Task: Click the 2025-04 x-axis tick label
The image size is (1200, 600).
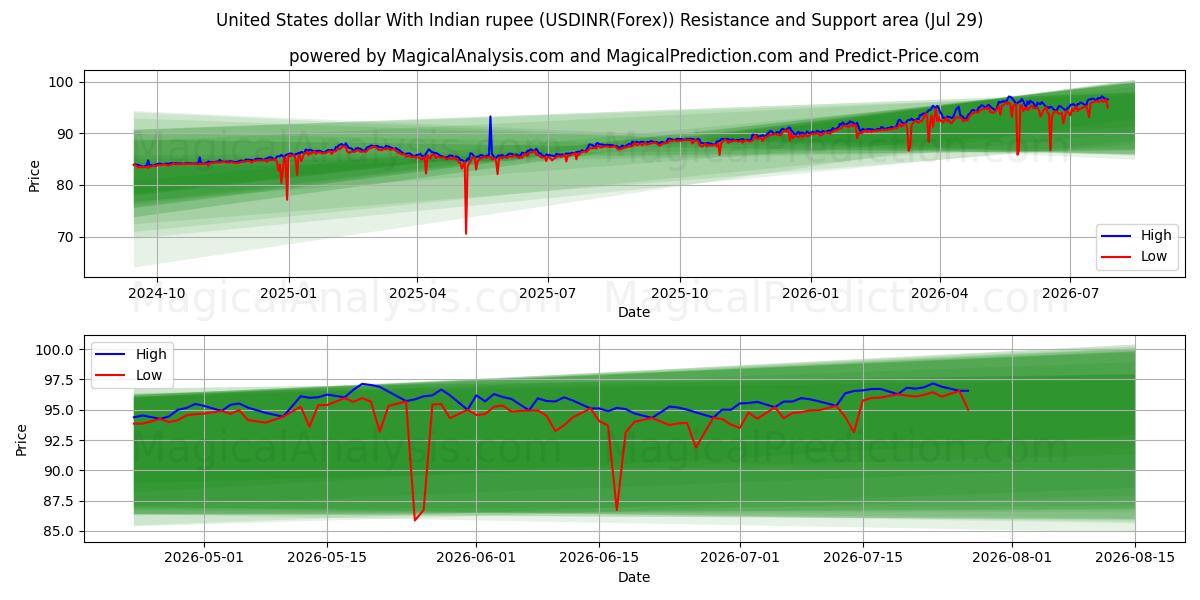Action: [417, 293]
